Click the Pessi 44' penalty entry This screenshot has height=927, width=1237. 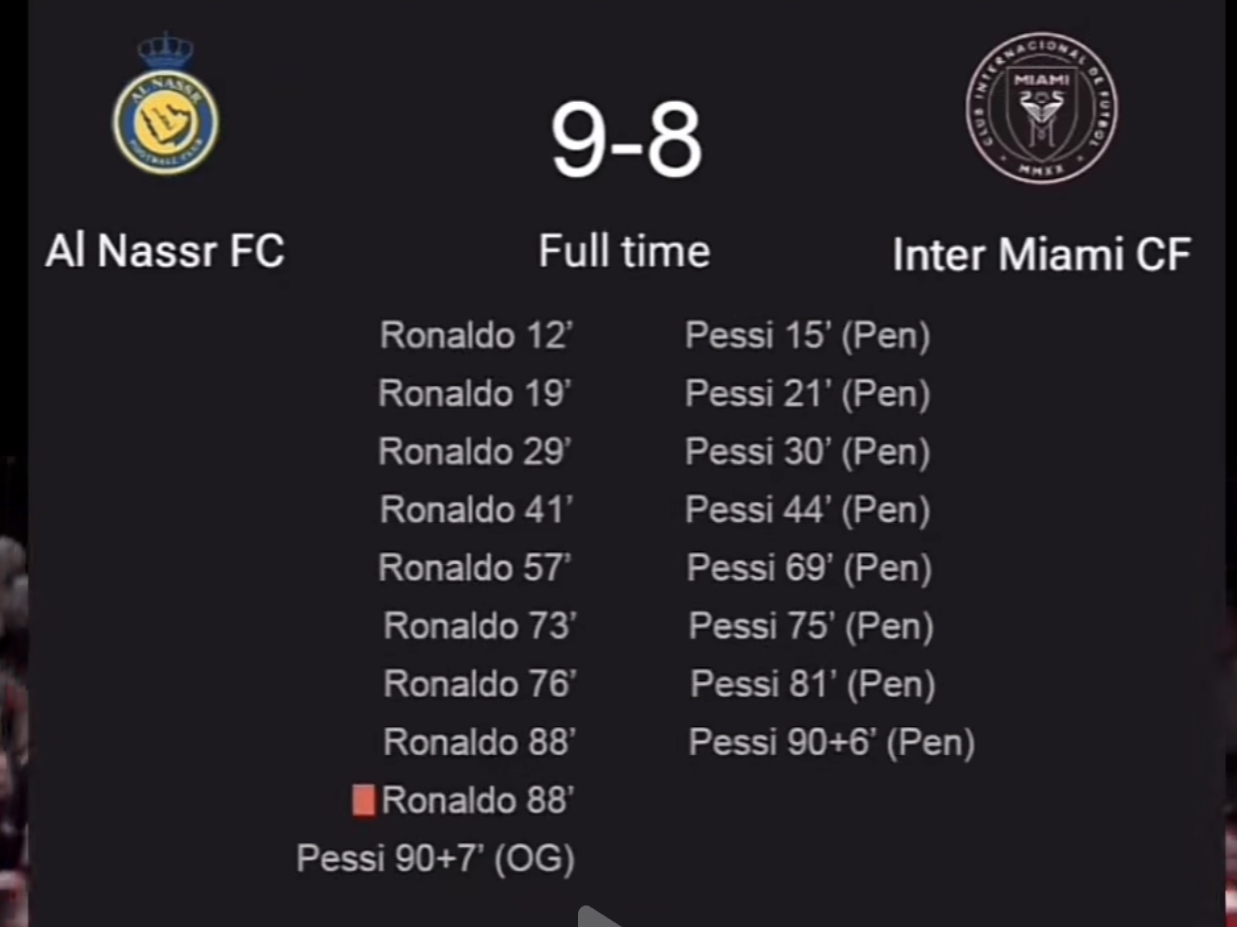[807, 511]
